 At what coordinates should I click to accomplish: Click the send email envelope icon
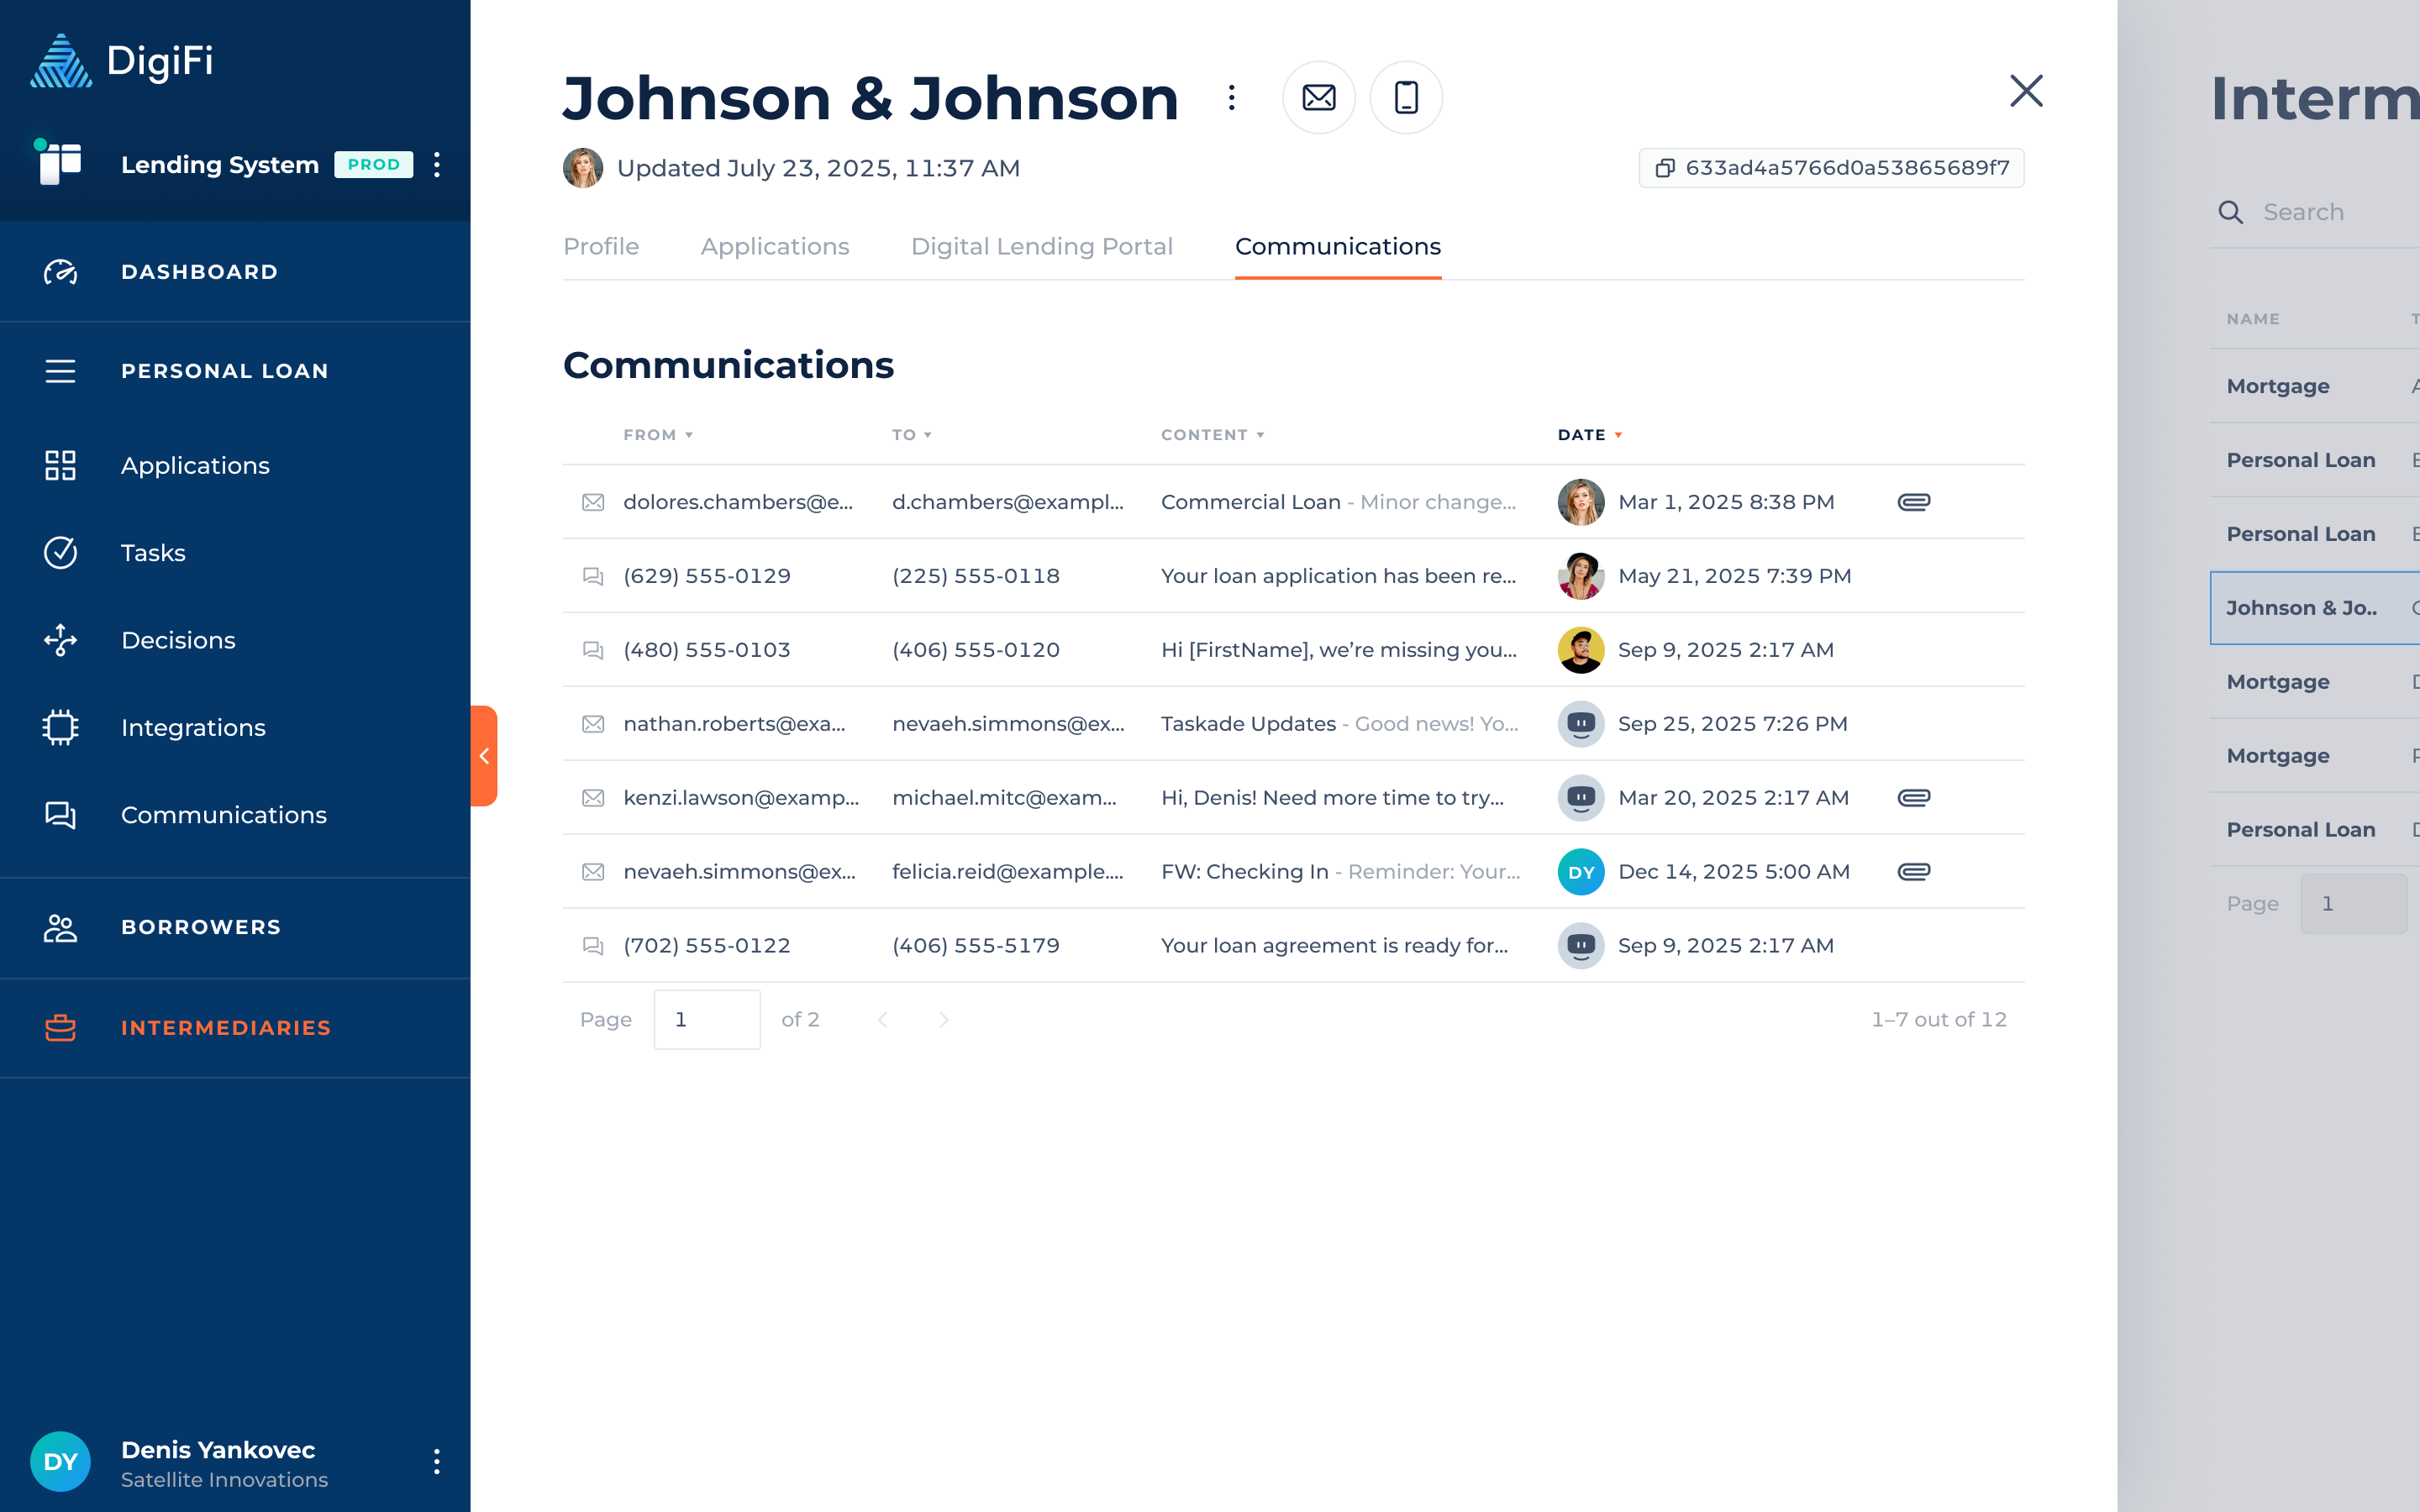coord(1318,97)
